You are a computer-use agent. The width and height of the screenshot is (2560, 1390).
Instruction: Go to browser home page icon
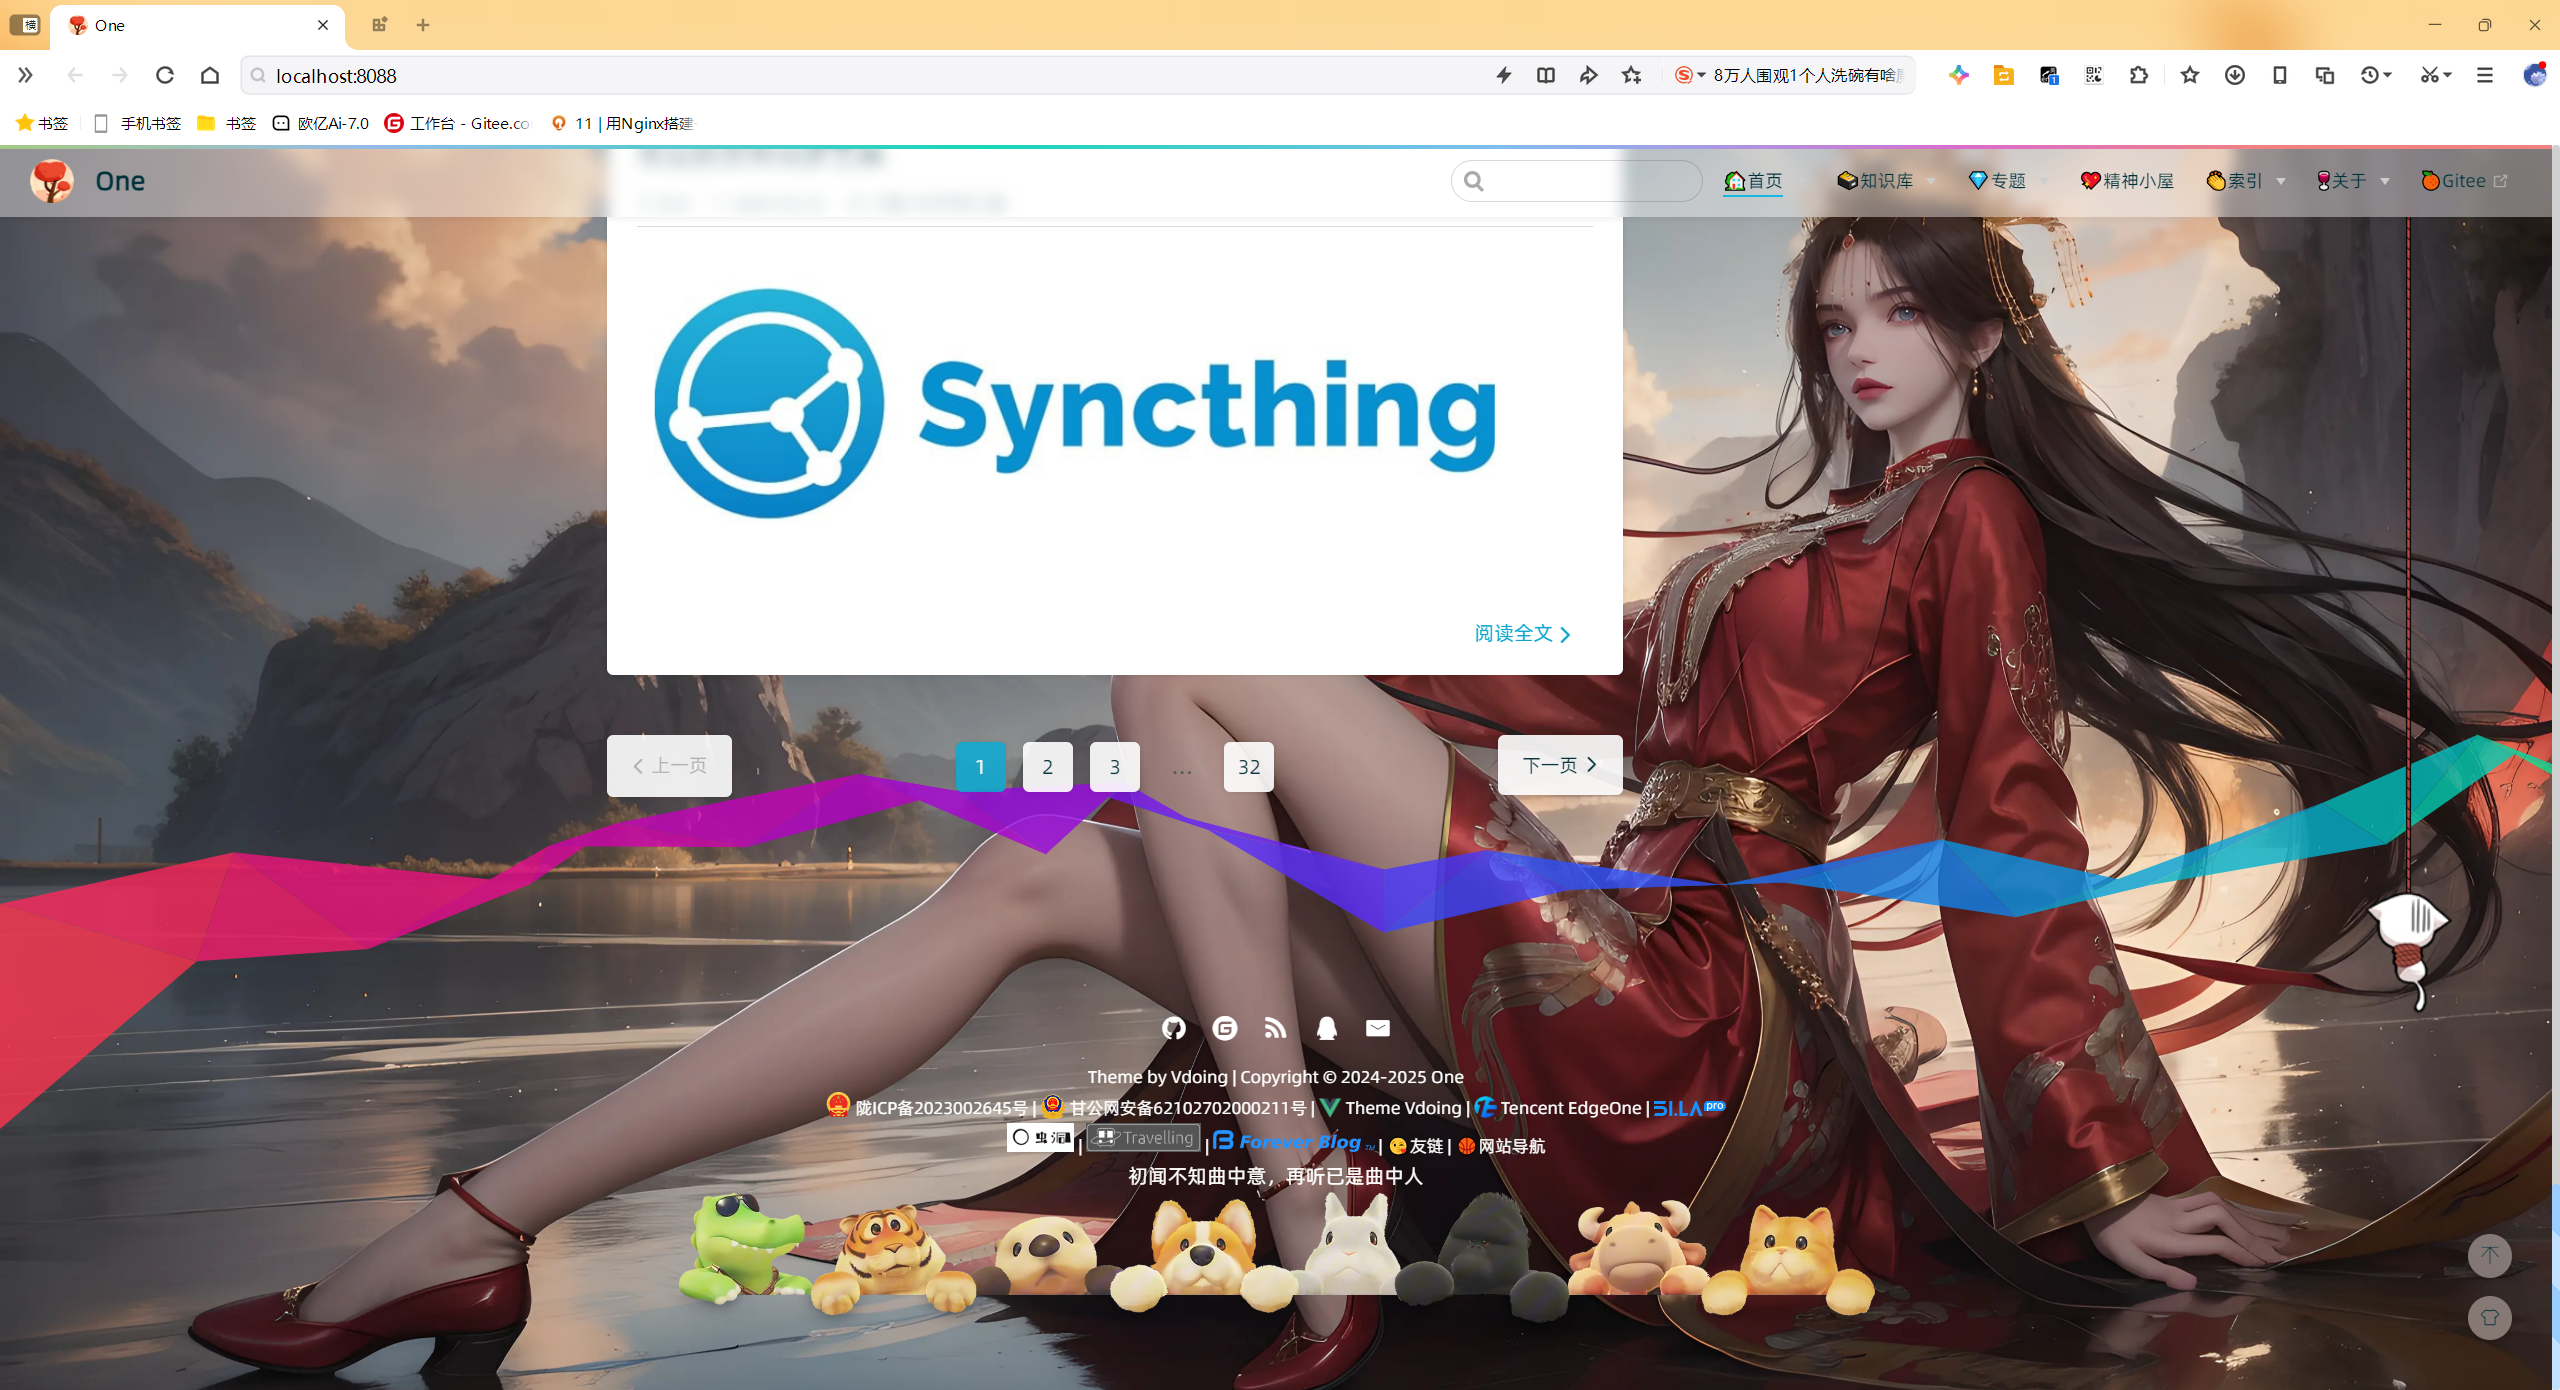[210, 75]
